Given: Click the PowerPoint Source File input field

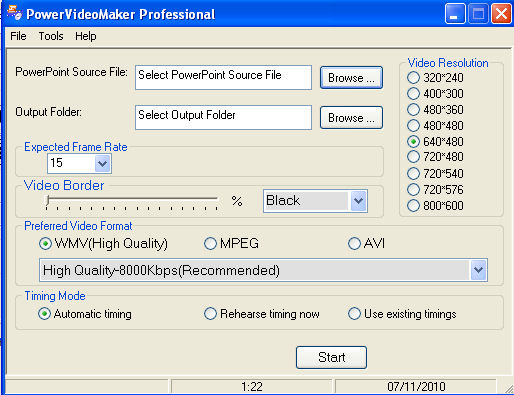Looking at the screenshot, I should click(223, 77).
